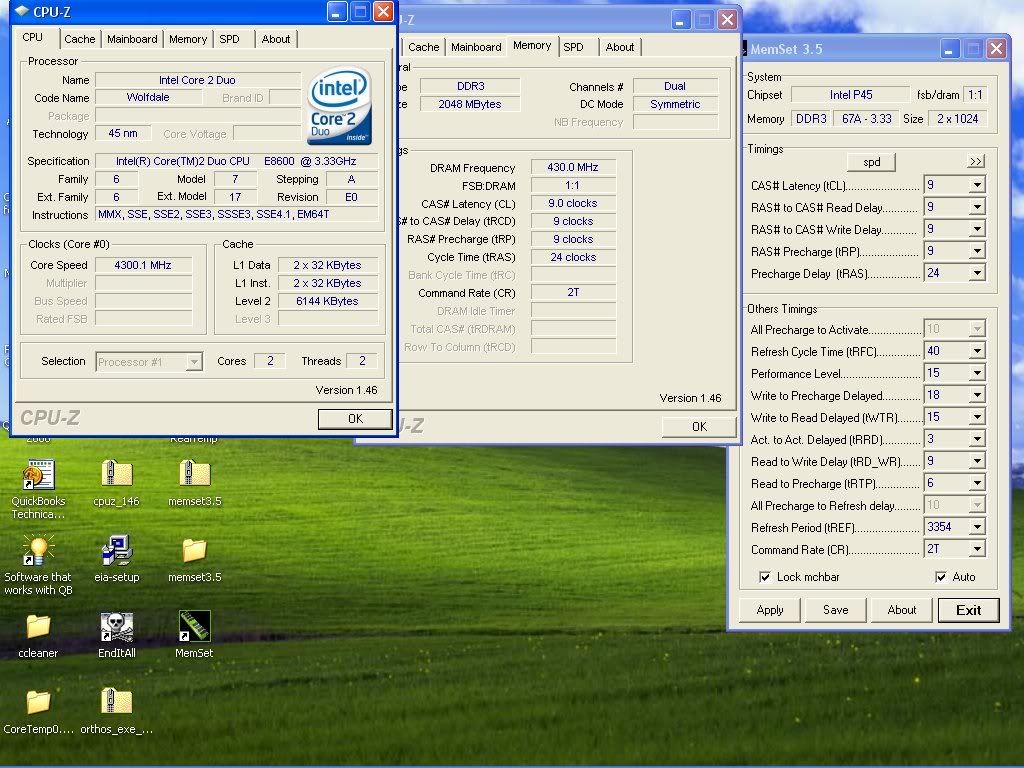The width and height of the screenshot is (1024, 768).
Task: Click Exit in MemSet
Action: pos(968,610)
